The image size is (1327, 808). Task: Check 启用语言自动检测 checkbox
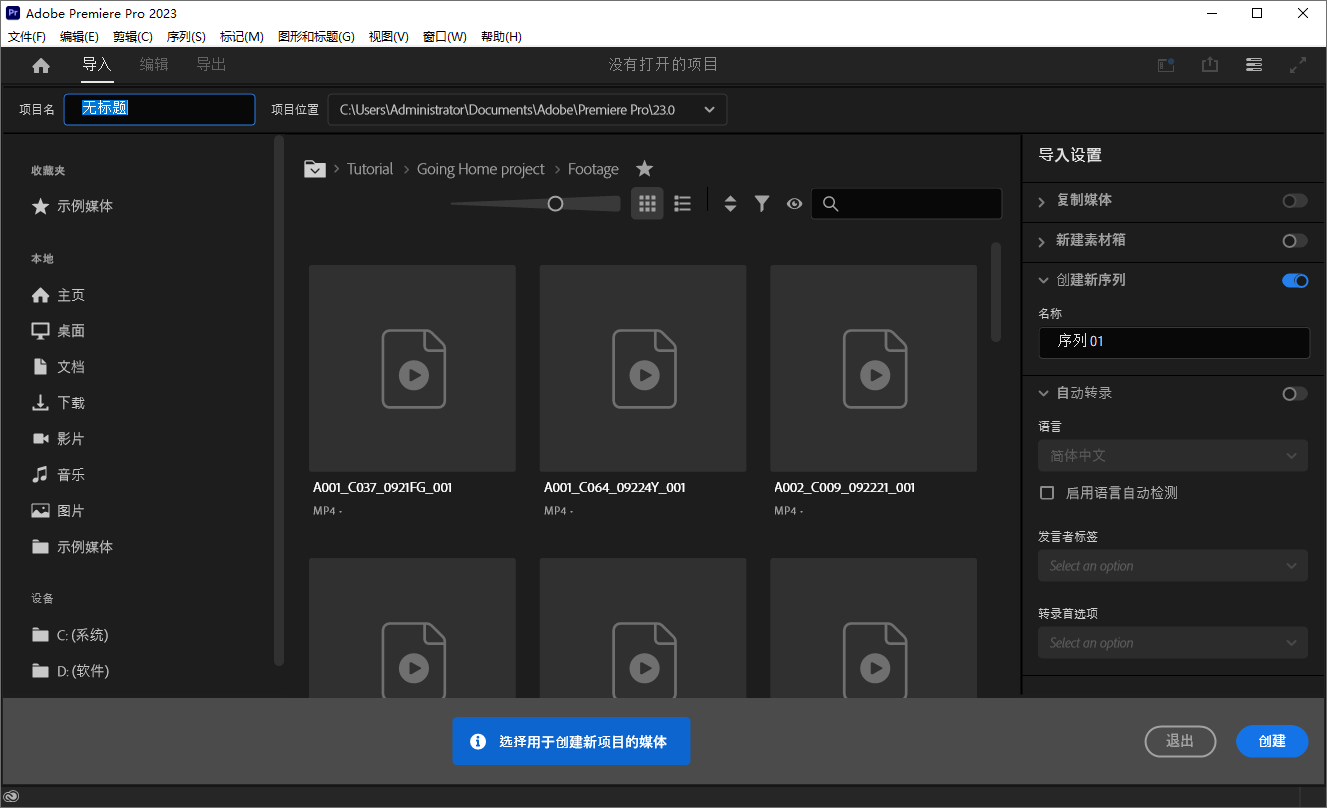coord(1047,492)
